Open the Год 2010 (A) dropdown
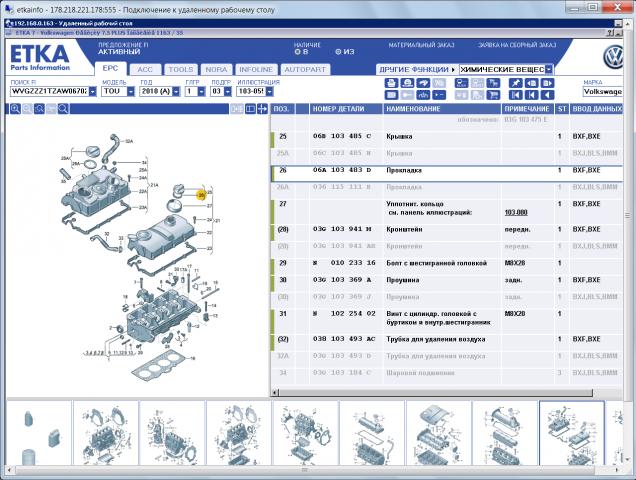Viewport: 636px width, 480px height. coord(176,91)
